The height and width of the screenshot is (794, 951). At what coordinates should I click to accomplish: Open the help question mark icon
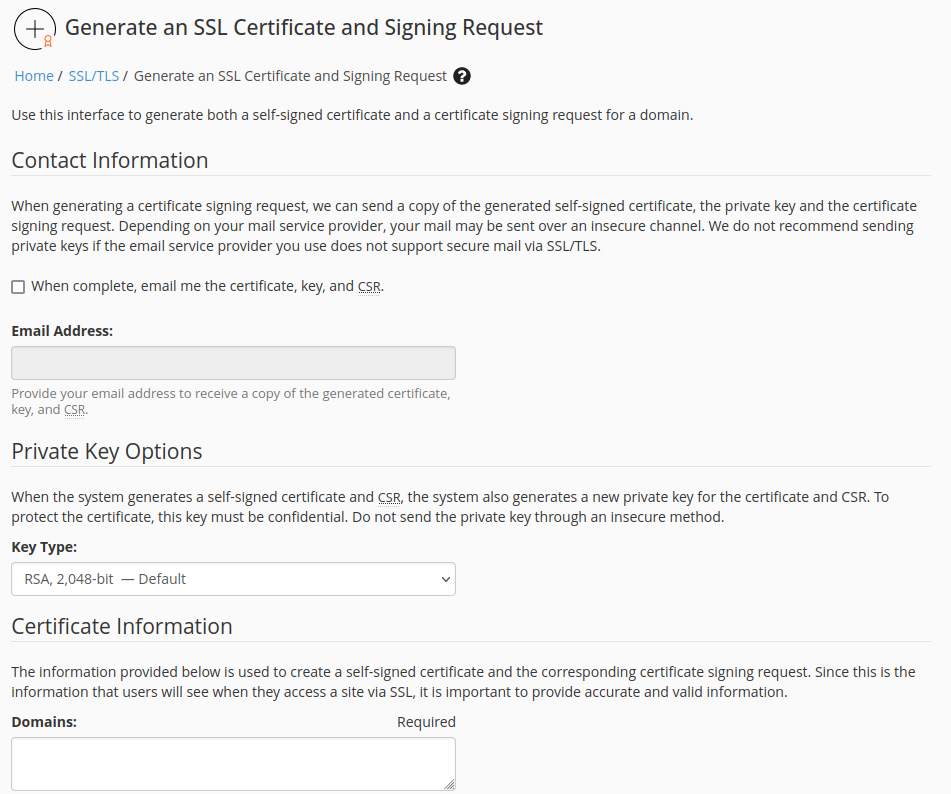click(x=462, y=76)
